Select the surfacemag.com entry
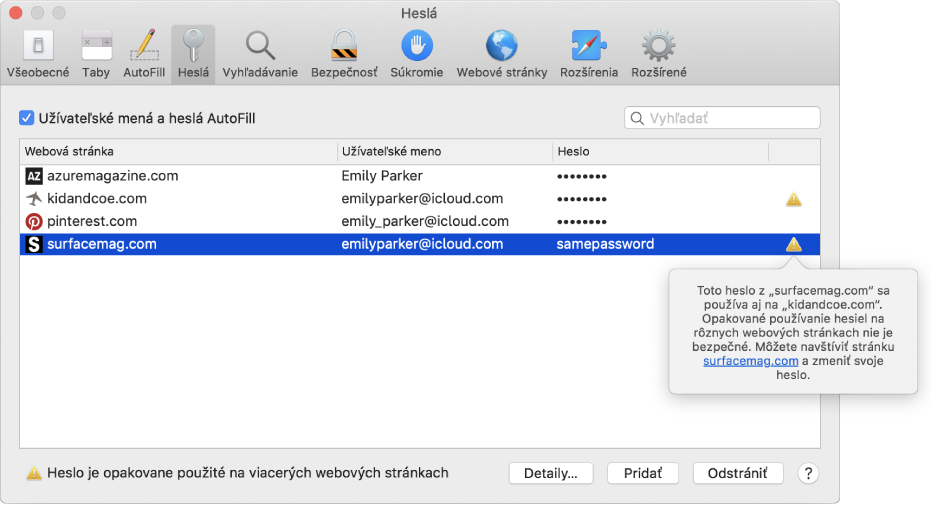Screen dimensions: 931x505 point(420,244)
